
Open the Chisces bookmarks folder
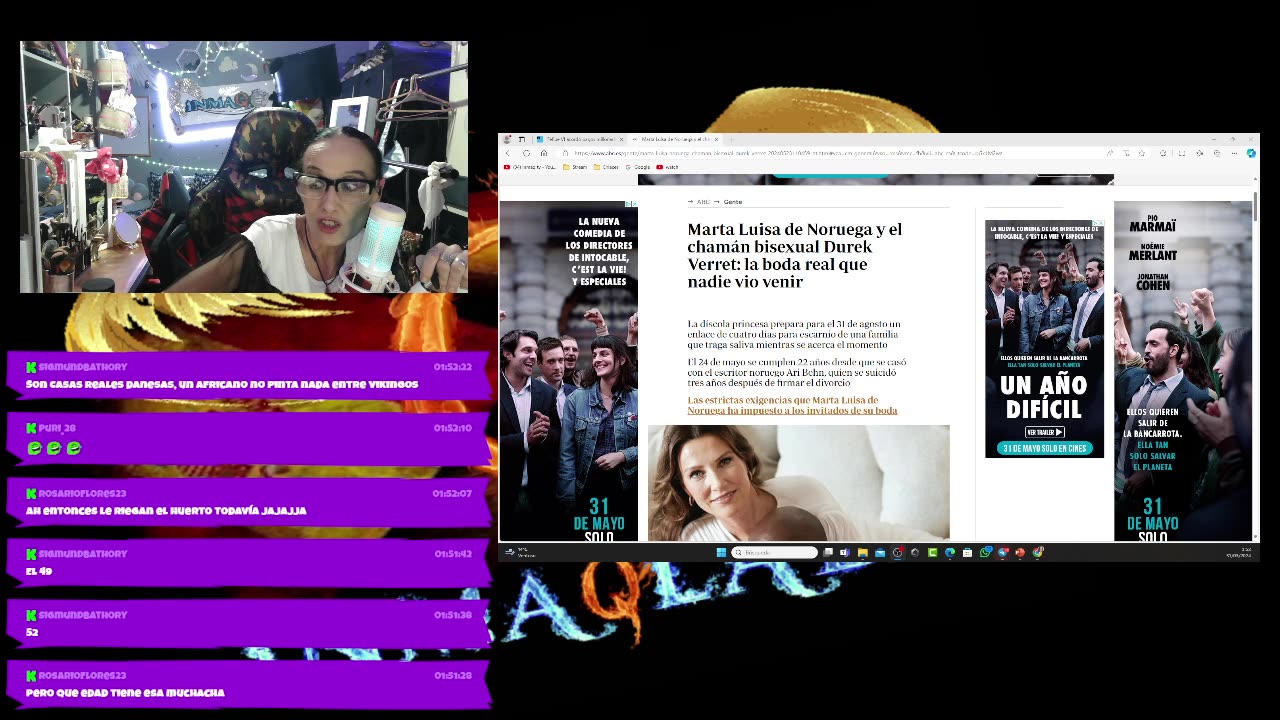[x=606, y=167]
